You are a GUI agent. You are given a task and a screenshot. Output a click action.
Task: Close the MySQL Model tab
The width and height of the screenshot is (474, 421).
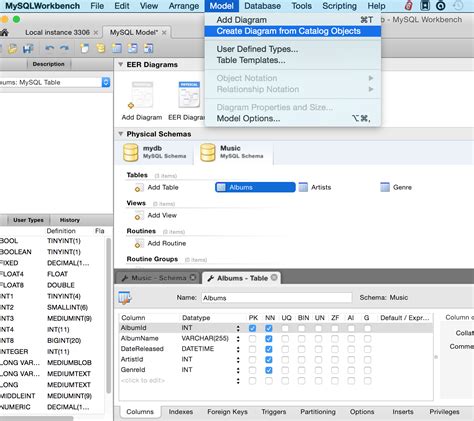[x=164, y=33]
